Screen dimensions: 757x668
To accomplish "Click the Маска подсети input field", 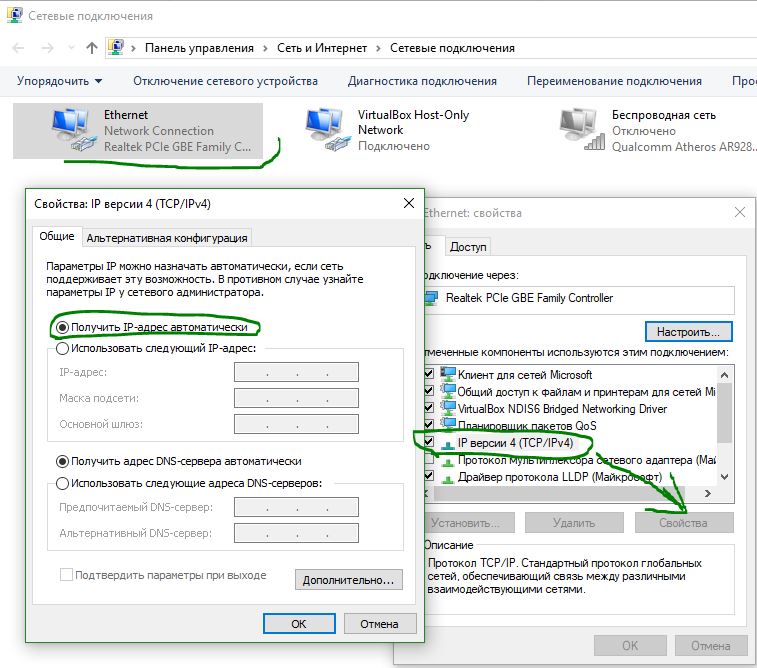I will point(296,398).
